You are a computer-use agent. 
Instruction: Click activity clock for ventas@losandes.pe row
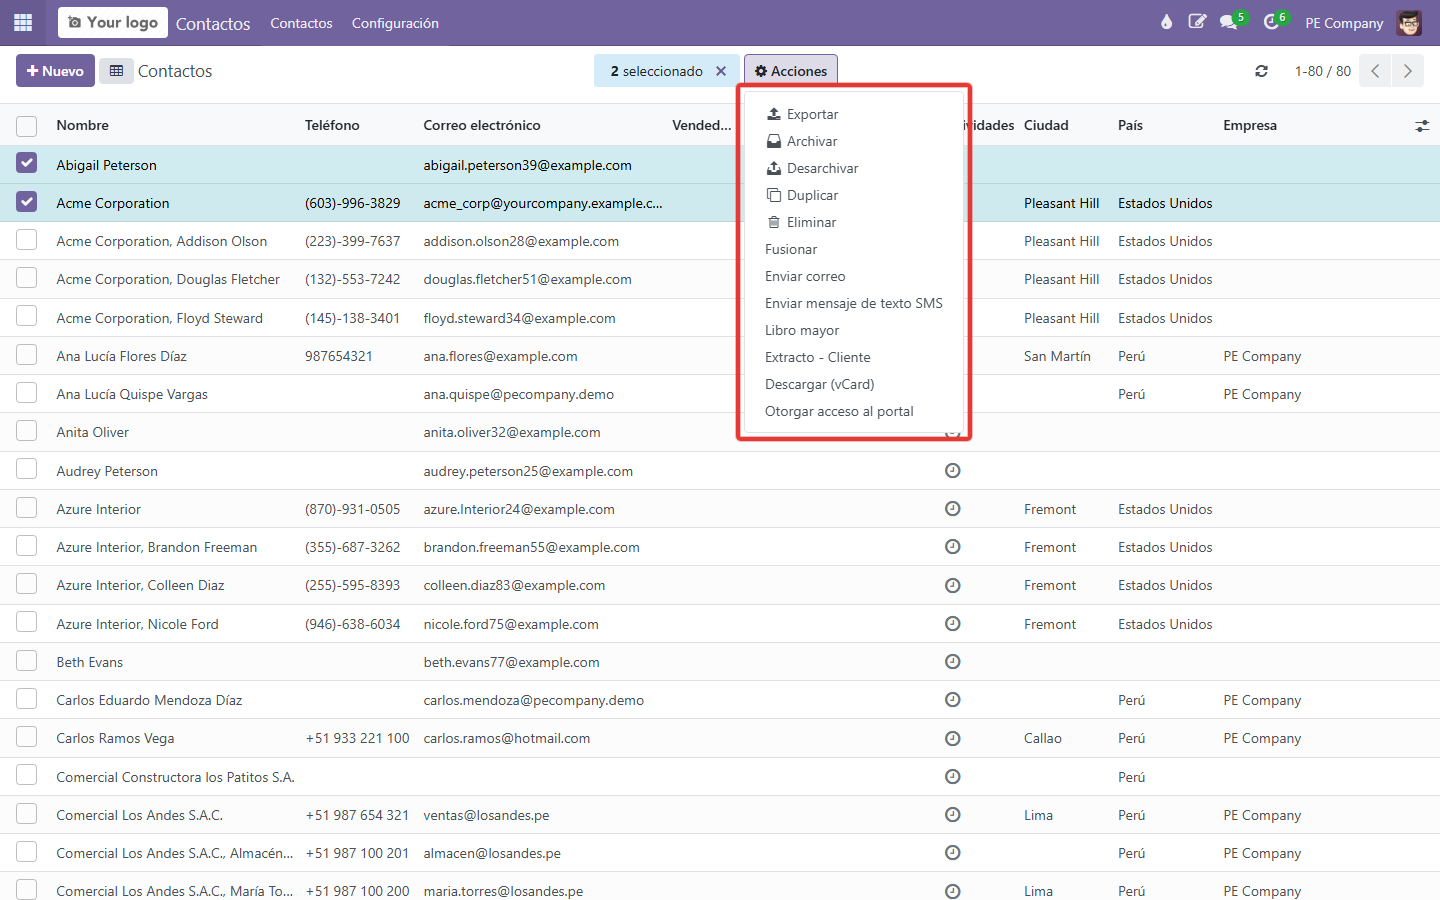[x=953, y=815]
